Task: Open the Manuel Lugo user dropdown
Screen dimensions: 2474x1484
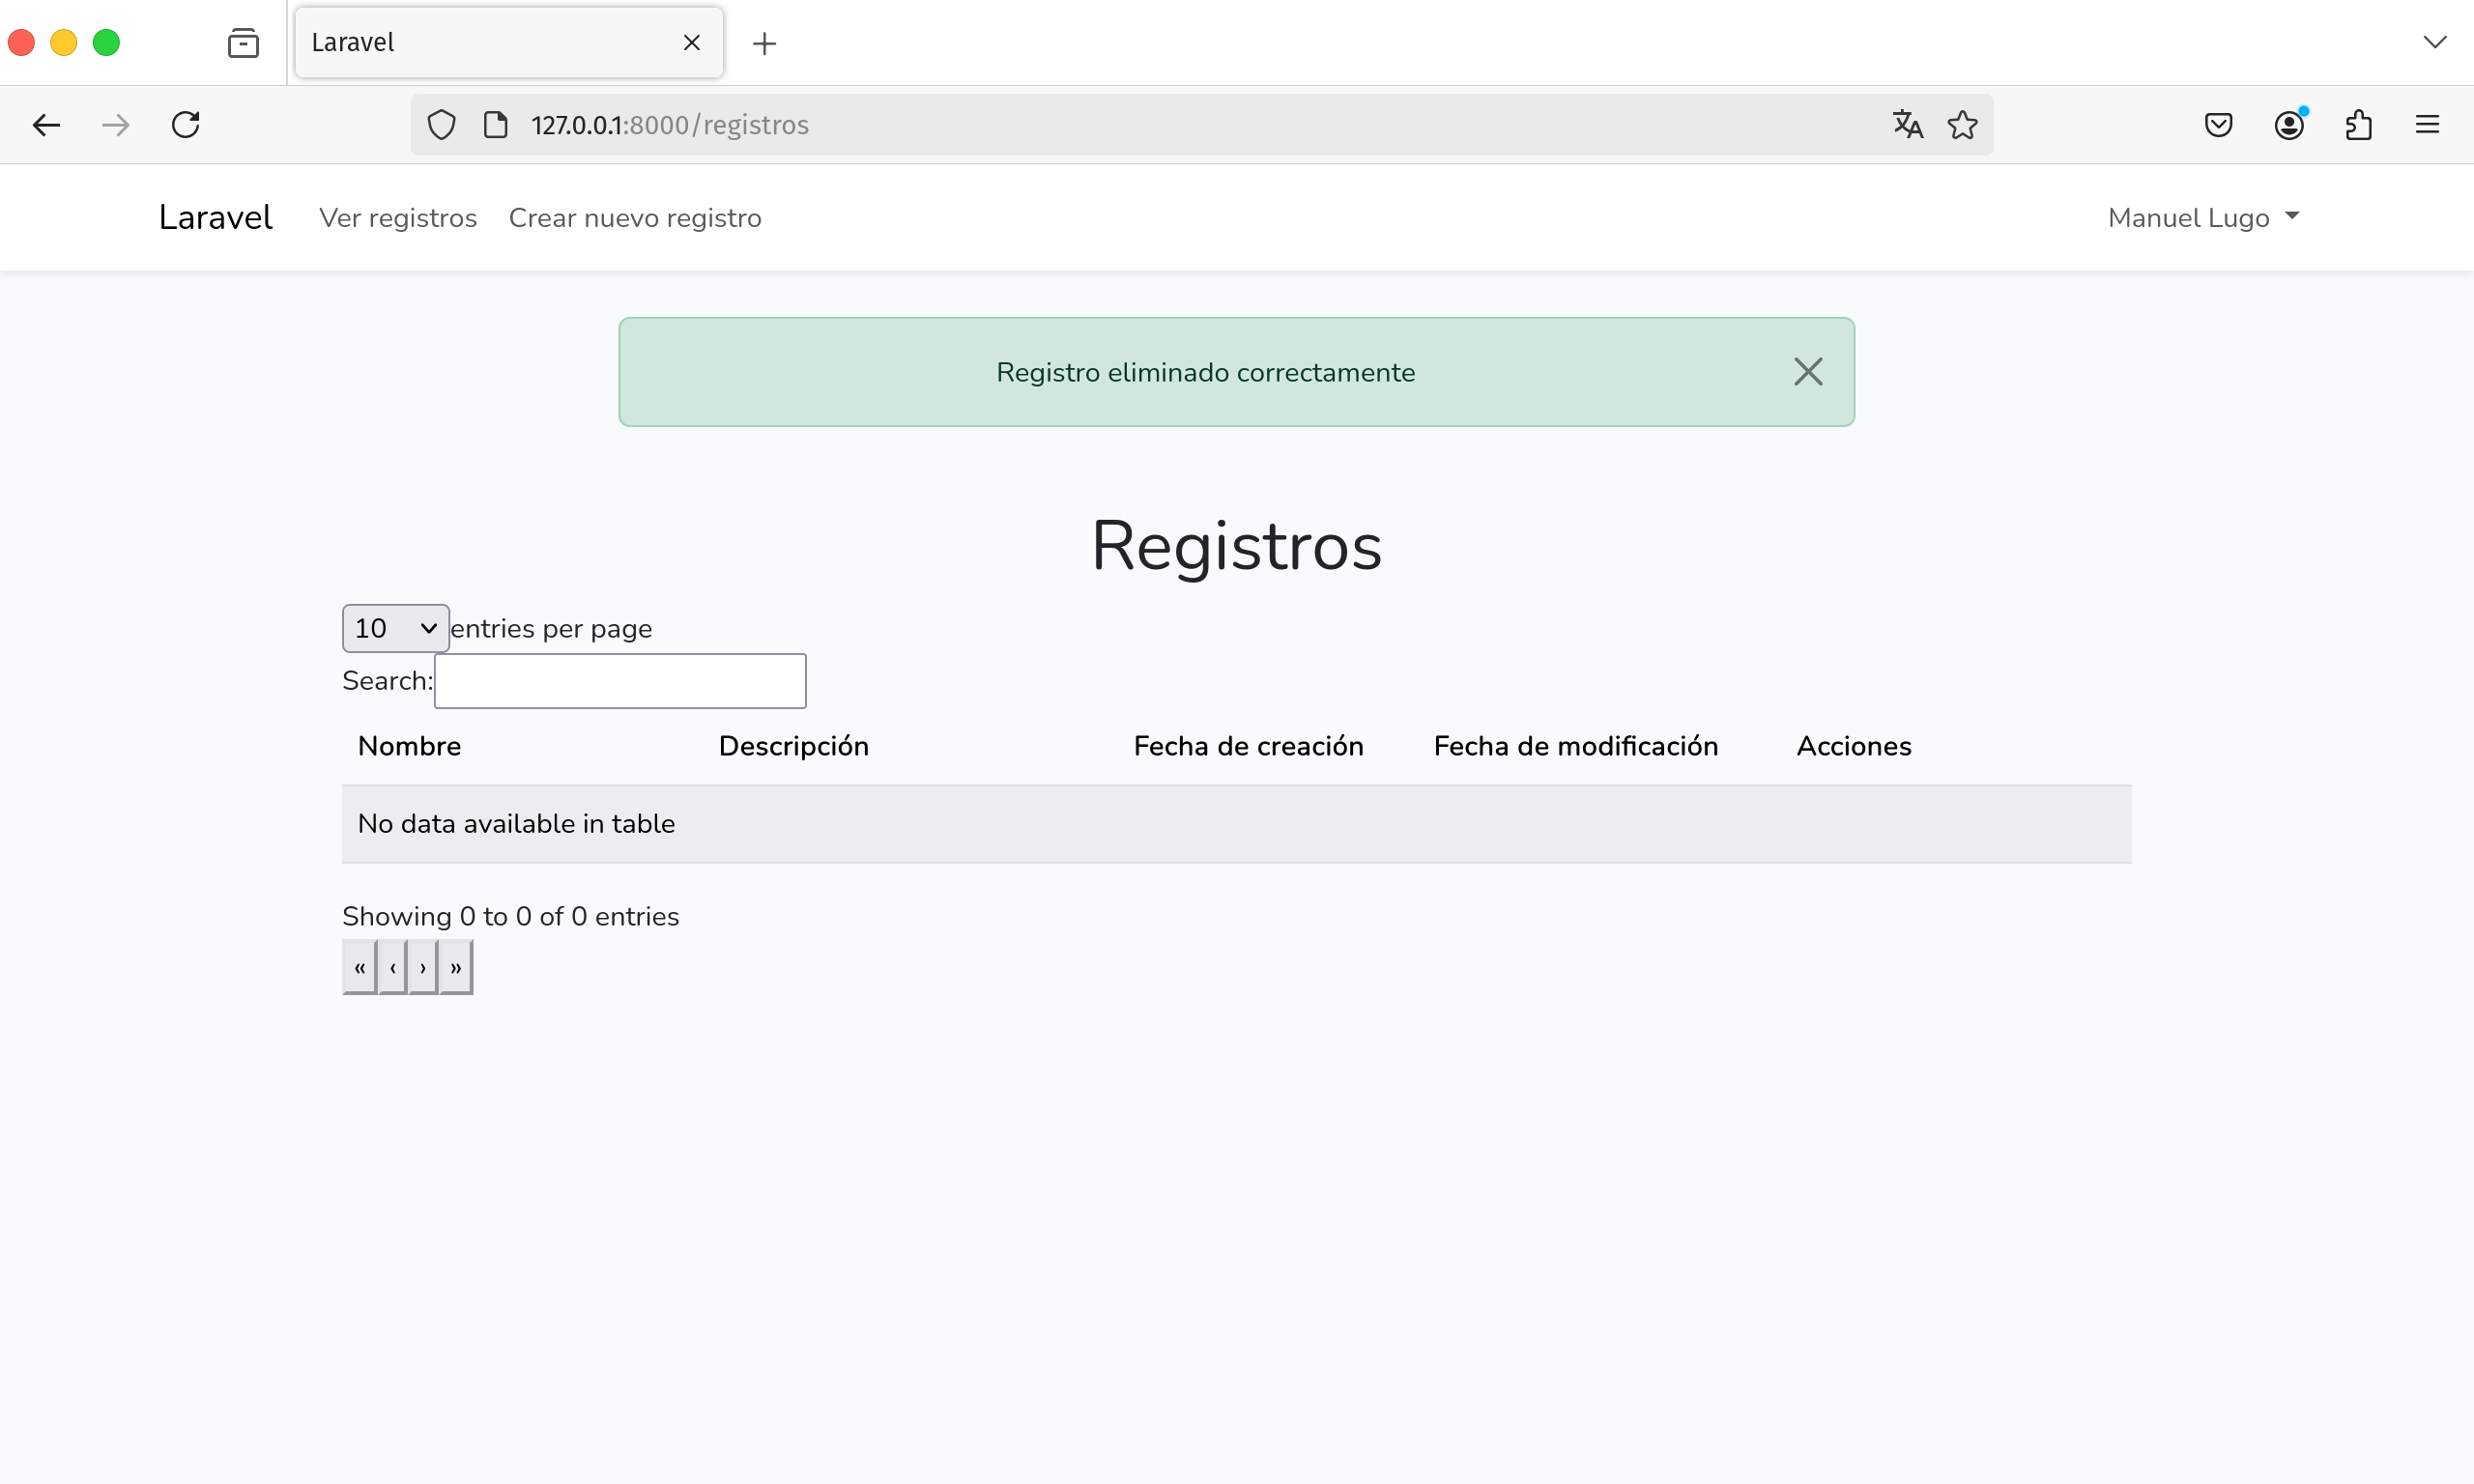Action: tap(2203, 218)
